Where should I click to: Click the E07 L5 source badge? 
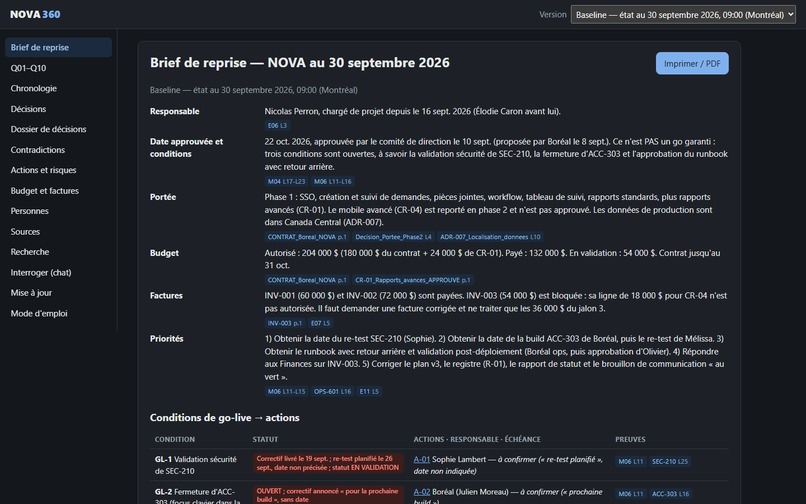320,323
